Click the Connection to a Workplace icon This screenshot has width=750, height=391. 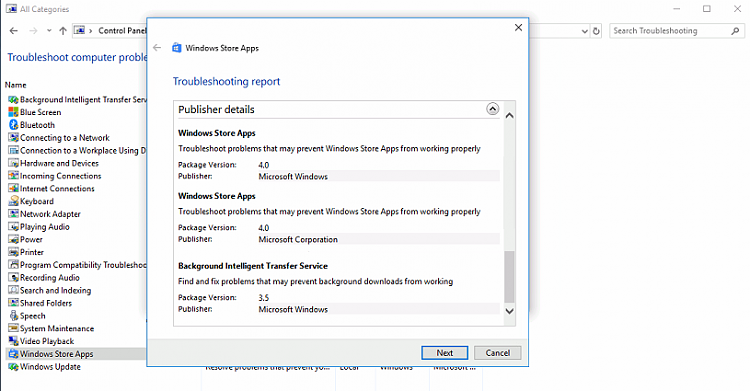(x=13, y=150)
